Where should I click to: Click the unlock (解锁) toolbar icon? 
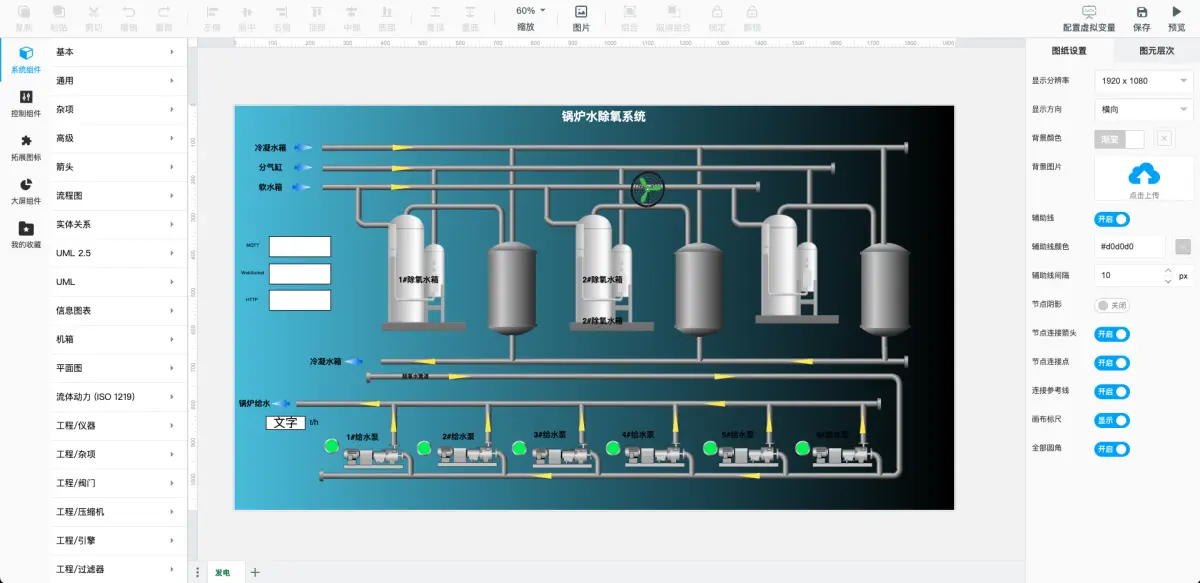(x=752, y=12)
